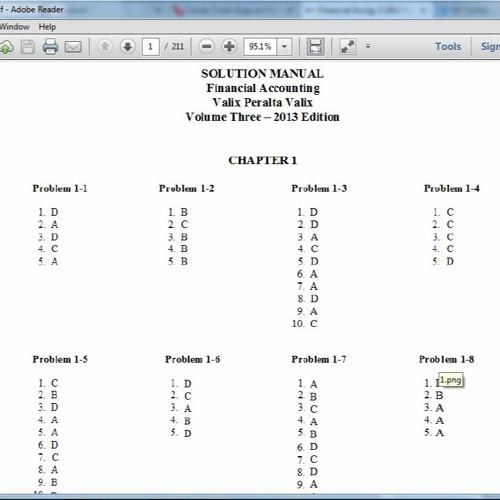Screen dimensions: 500x500
Task: Go to previous page with up arrow
Action: (x=105, y=46)
